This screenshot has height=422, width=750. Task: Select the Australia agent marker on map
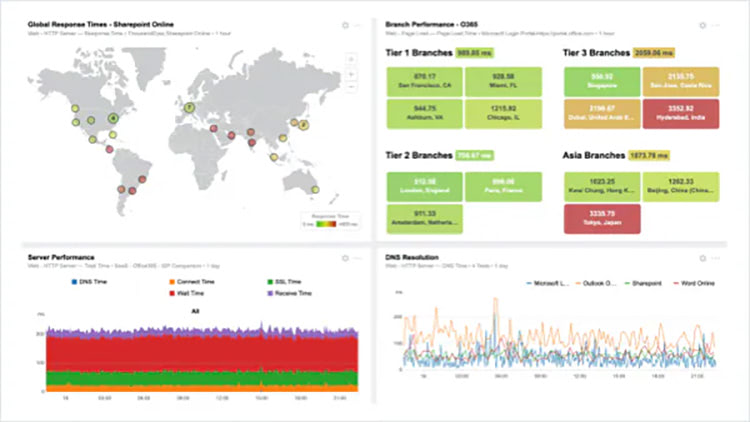tap(314, 189)
